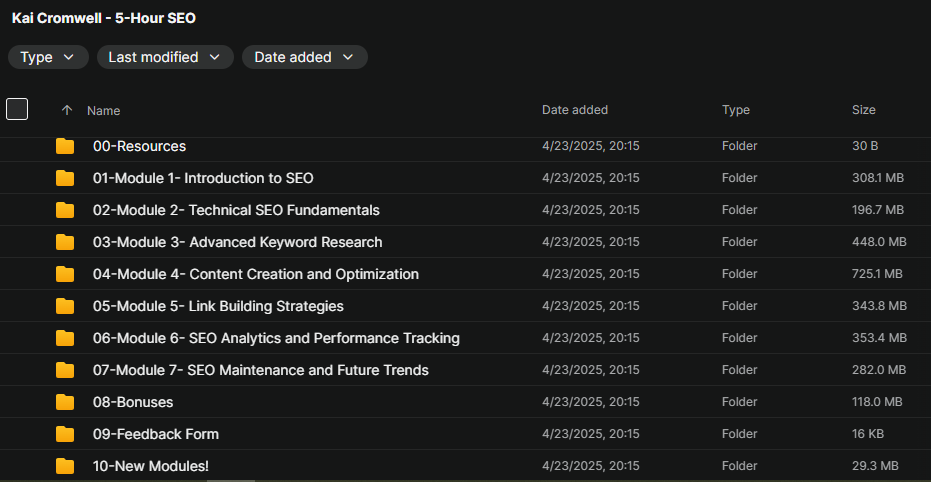Click the 282.0 MB size value
This screenshot has width=931, height=482.
tap(879, 370)
